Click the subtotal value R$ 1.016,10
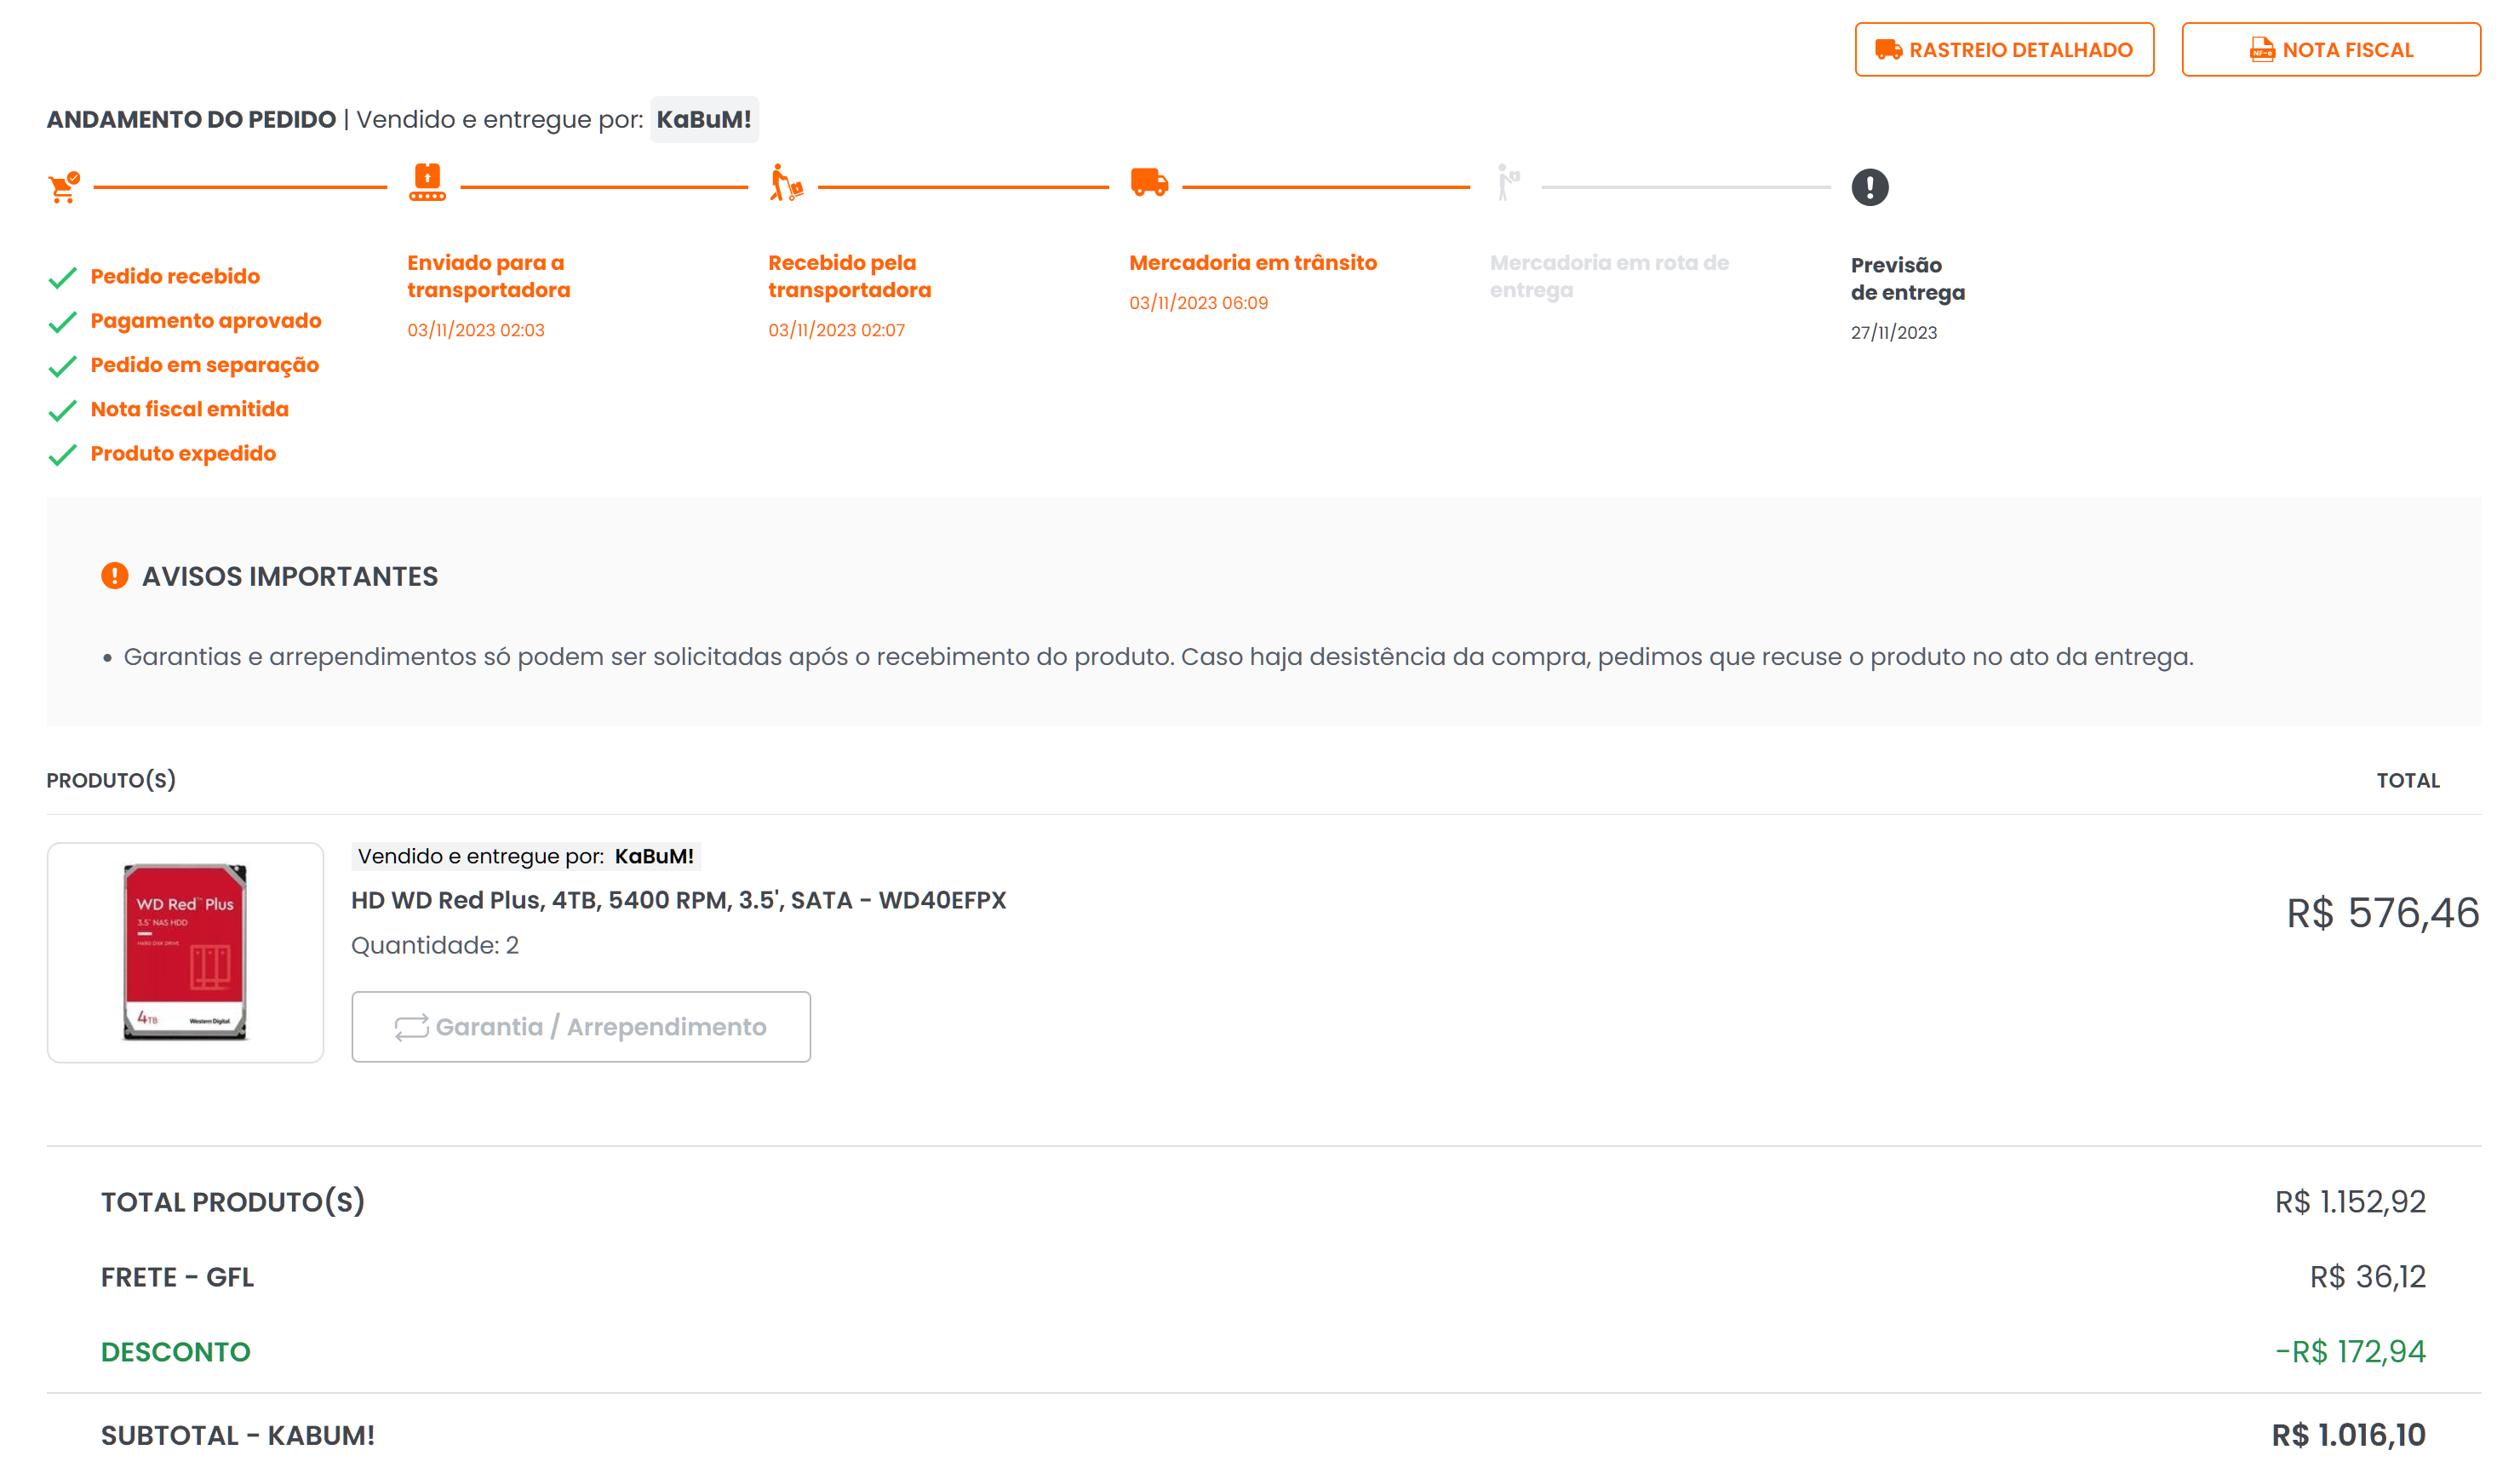The height and width of the screenshot is (1473, 2520). (2349, 1436)
